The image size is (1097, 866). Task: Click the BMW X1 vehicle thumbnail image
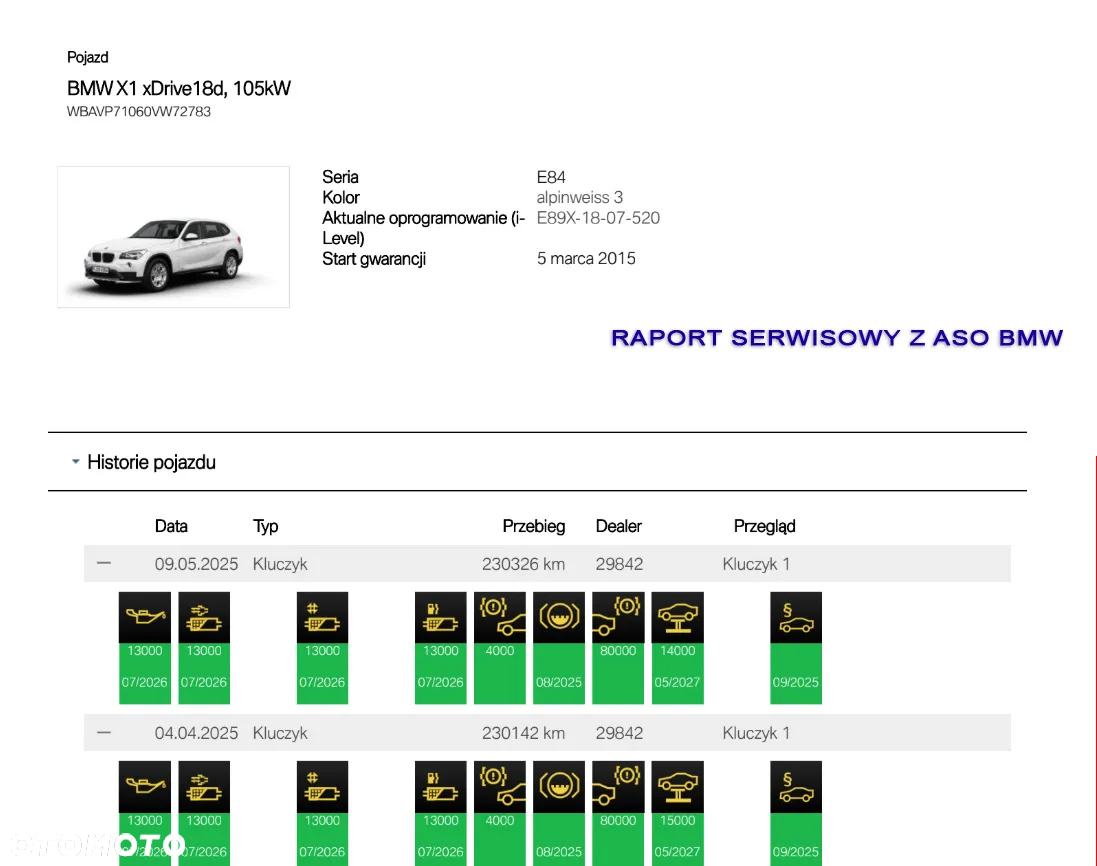pyautogui.click(x=174, y=237)
